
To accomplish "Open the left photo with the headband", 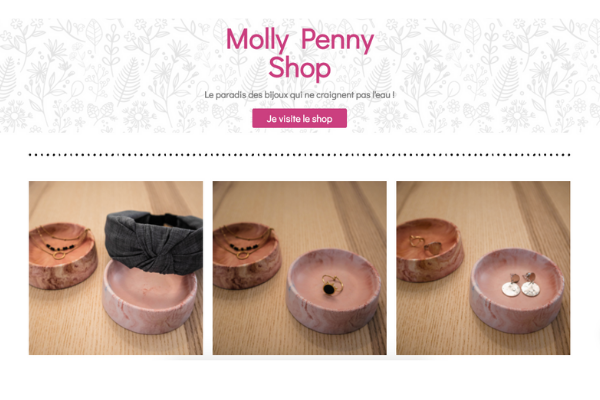I will (x=116, y=268).
